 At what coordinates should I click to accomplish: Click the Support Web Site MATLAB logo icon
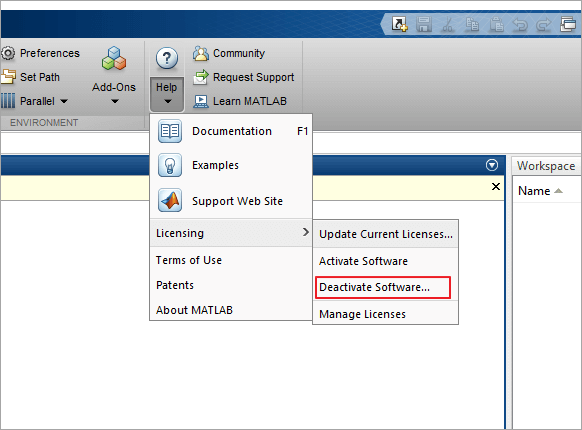click(x=170, y=200)
